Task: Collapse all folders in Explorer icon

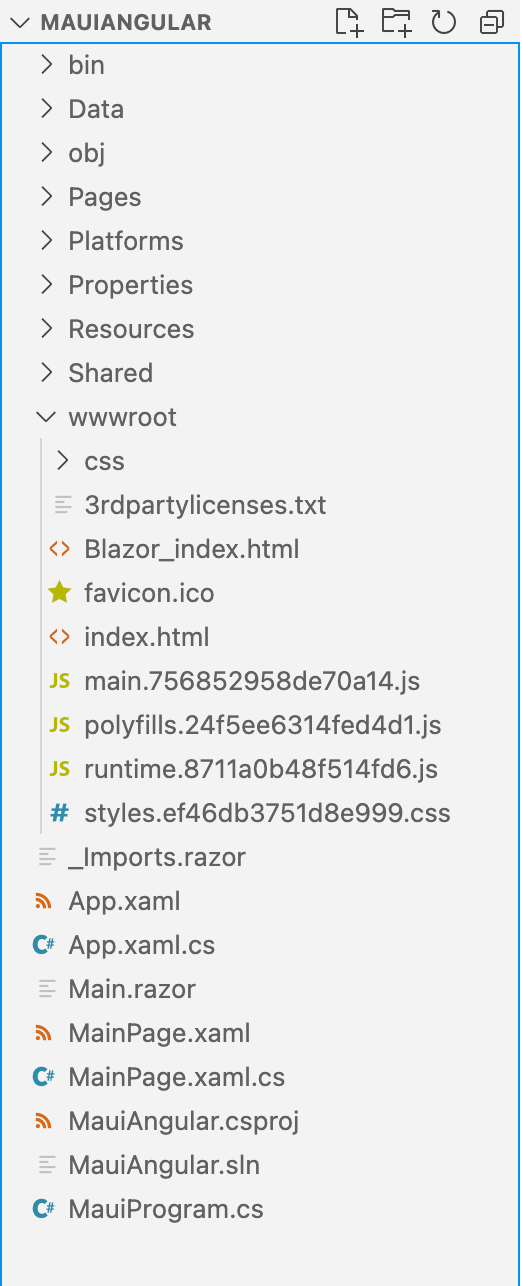Action: click(x=492, y=22)
